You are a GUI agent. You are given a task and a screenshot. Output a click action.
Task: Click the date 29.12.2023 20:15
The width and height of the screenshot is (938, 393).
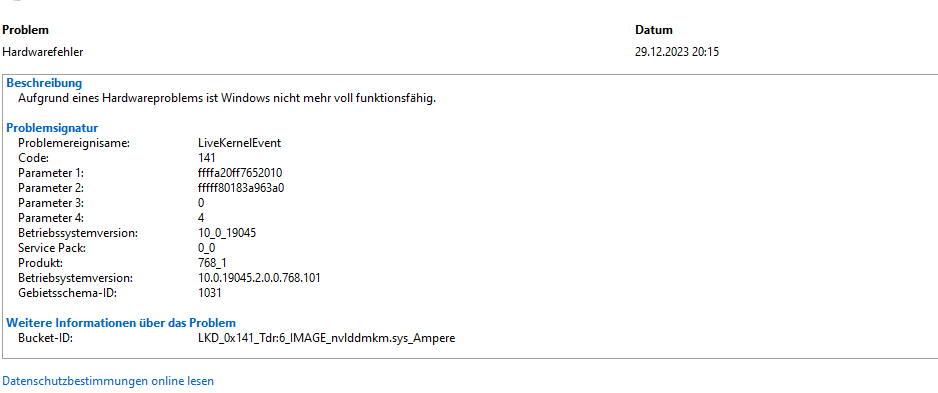677,52
